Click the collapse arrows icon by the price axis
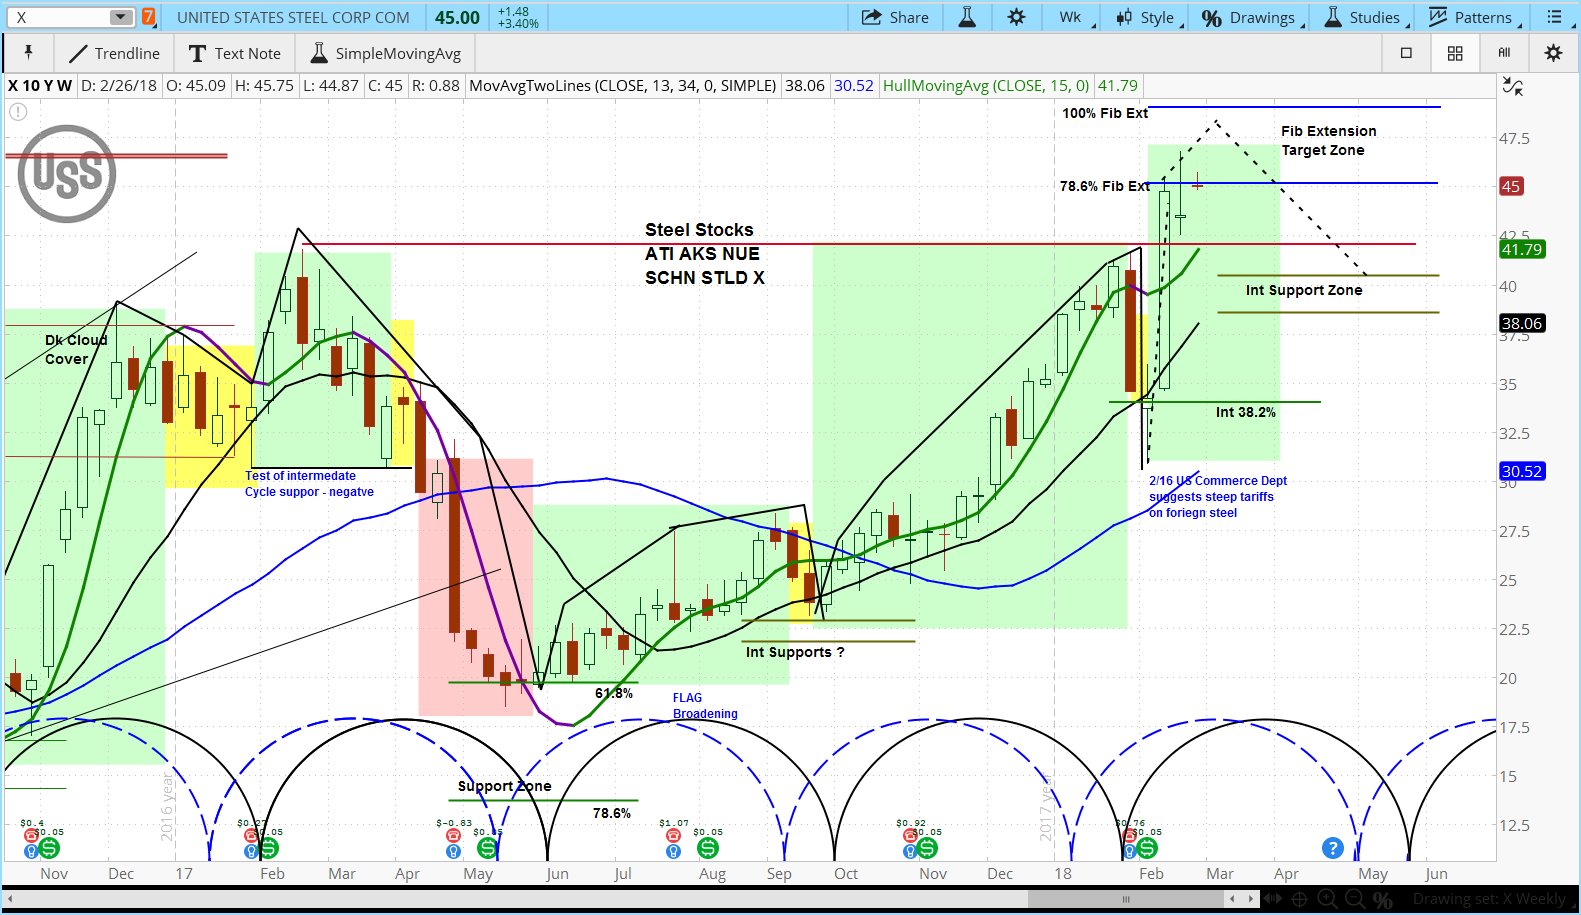This screenshot has height=915, width=1581. (x=1513, y=88)
